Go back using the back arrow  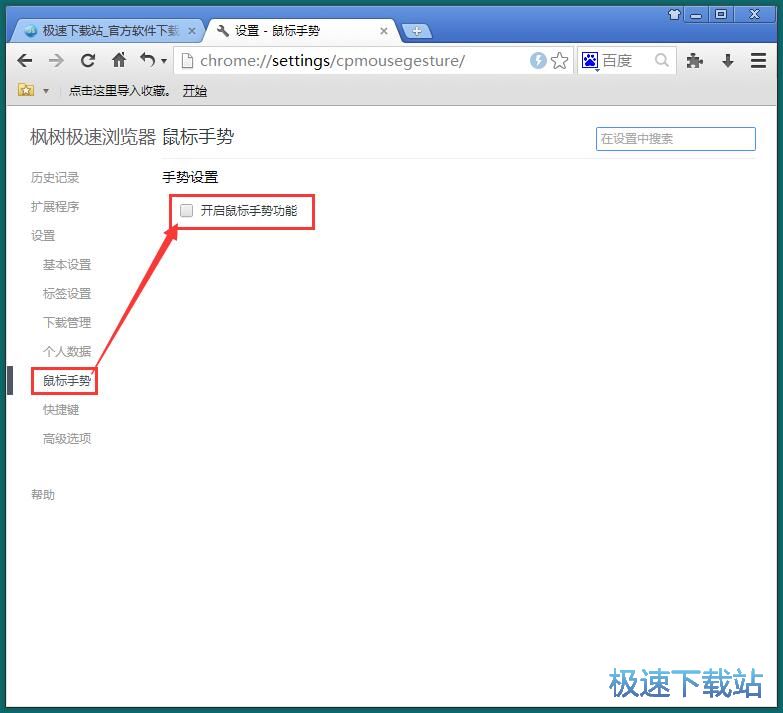point(24,61)
